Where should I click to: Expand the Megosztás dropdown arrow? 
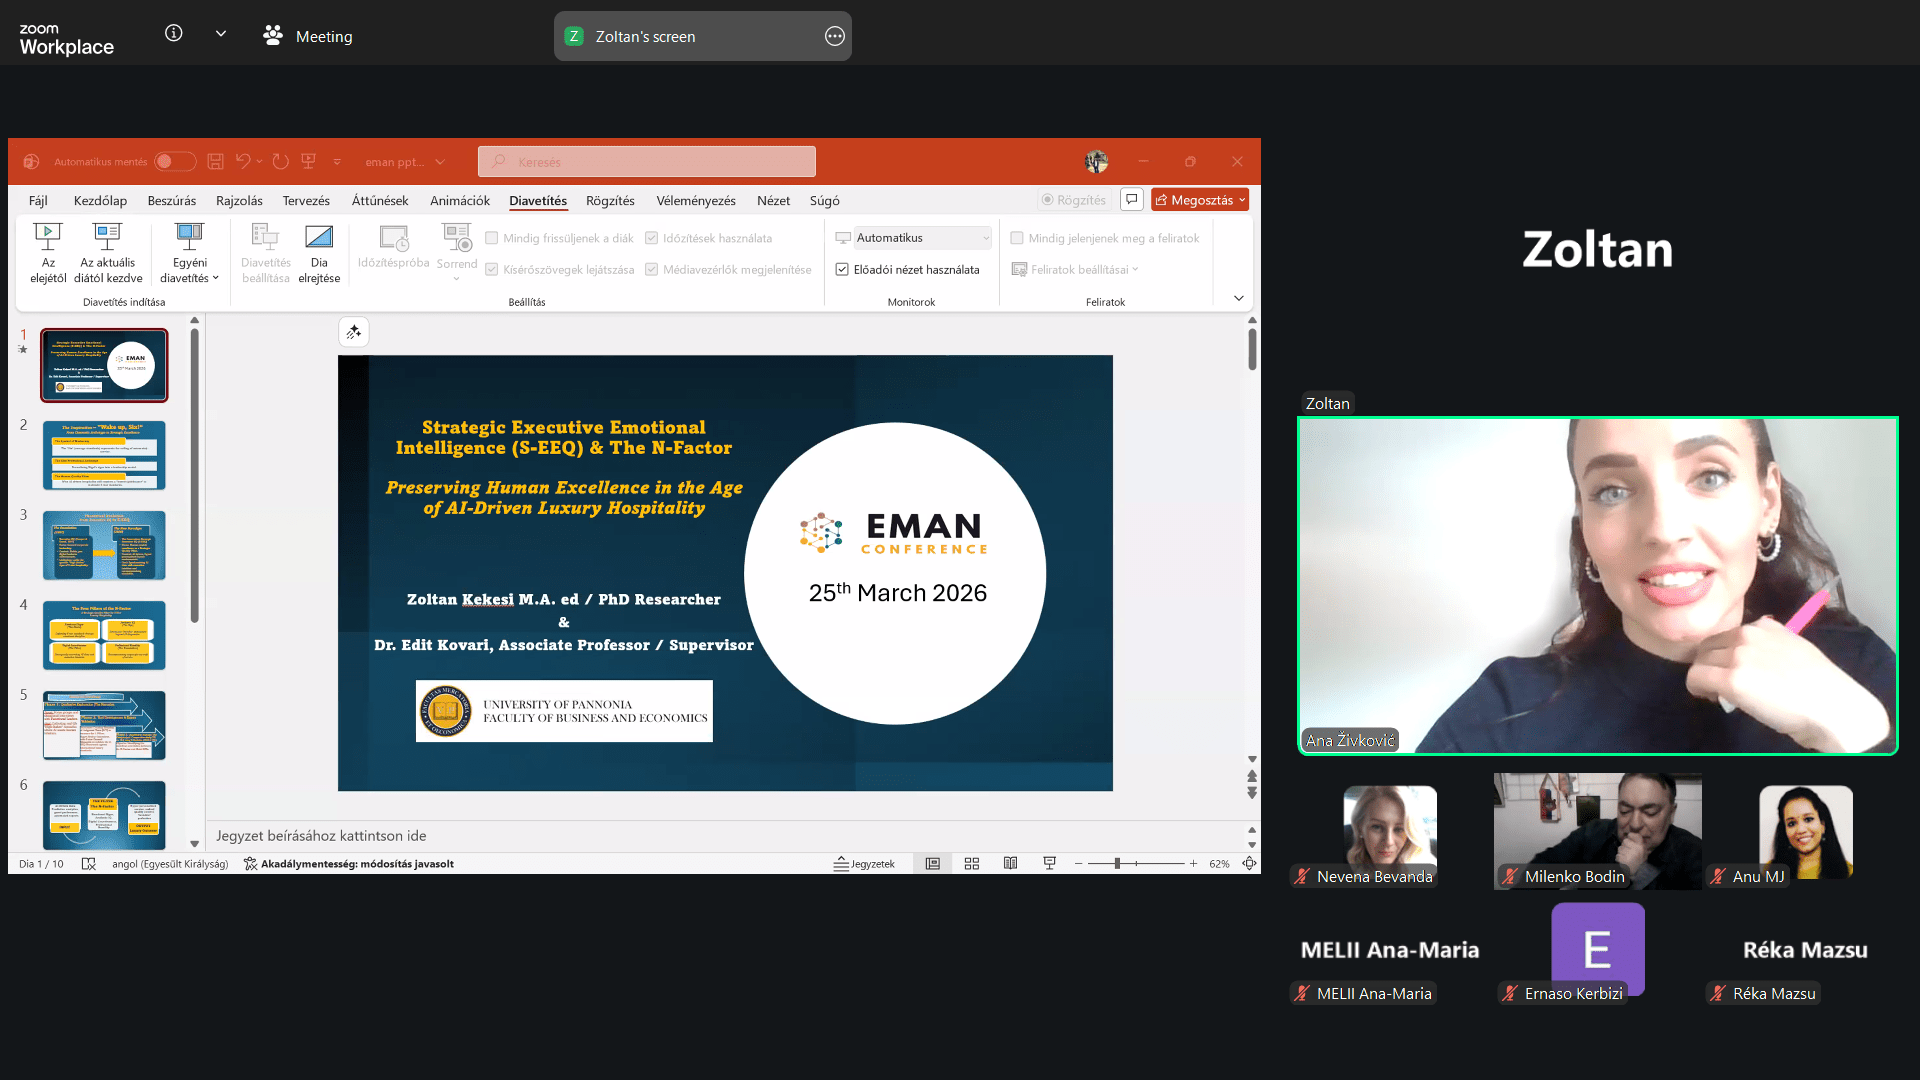(1243, 200)
